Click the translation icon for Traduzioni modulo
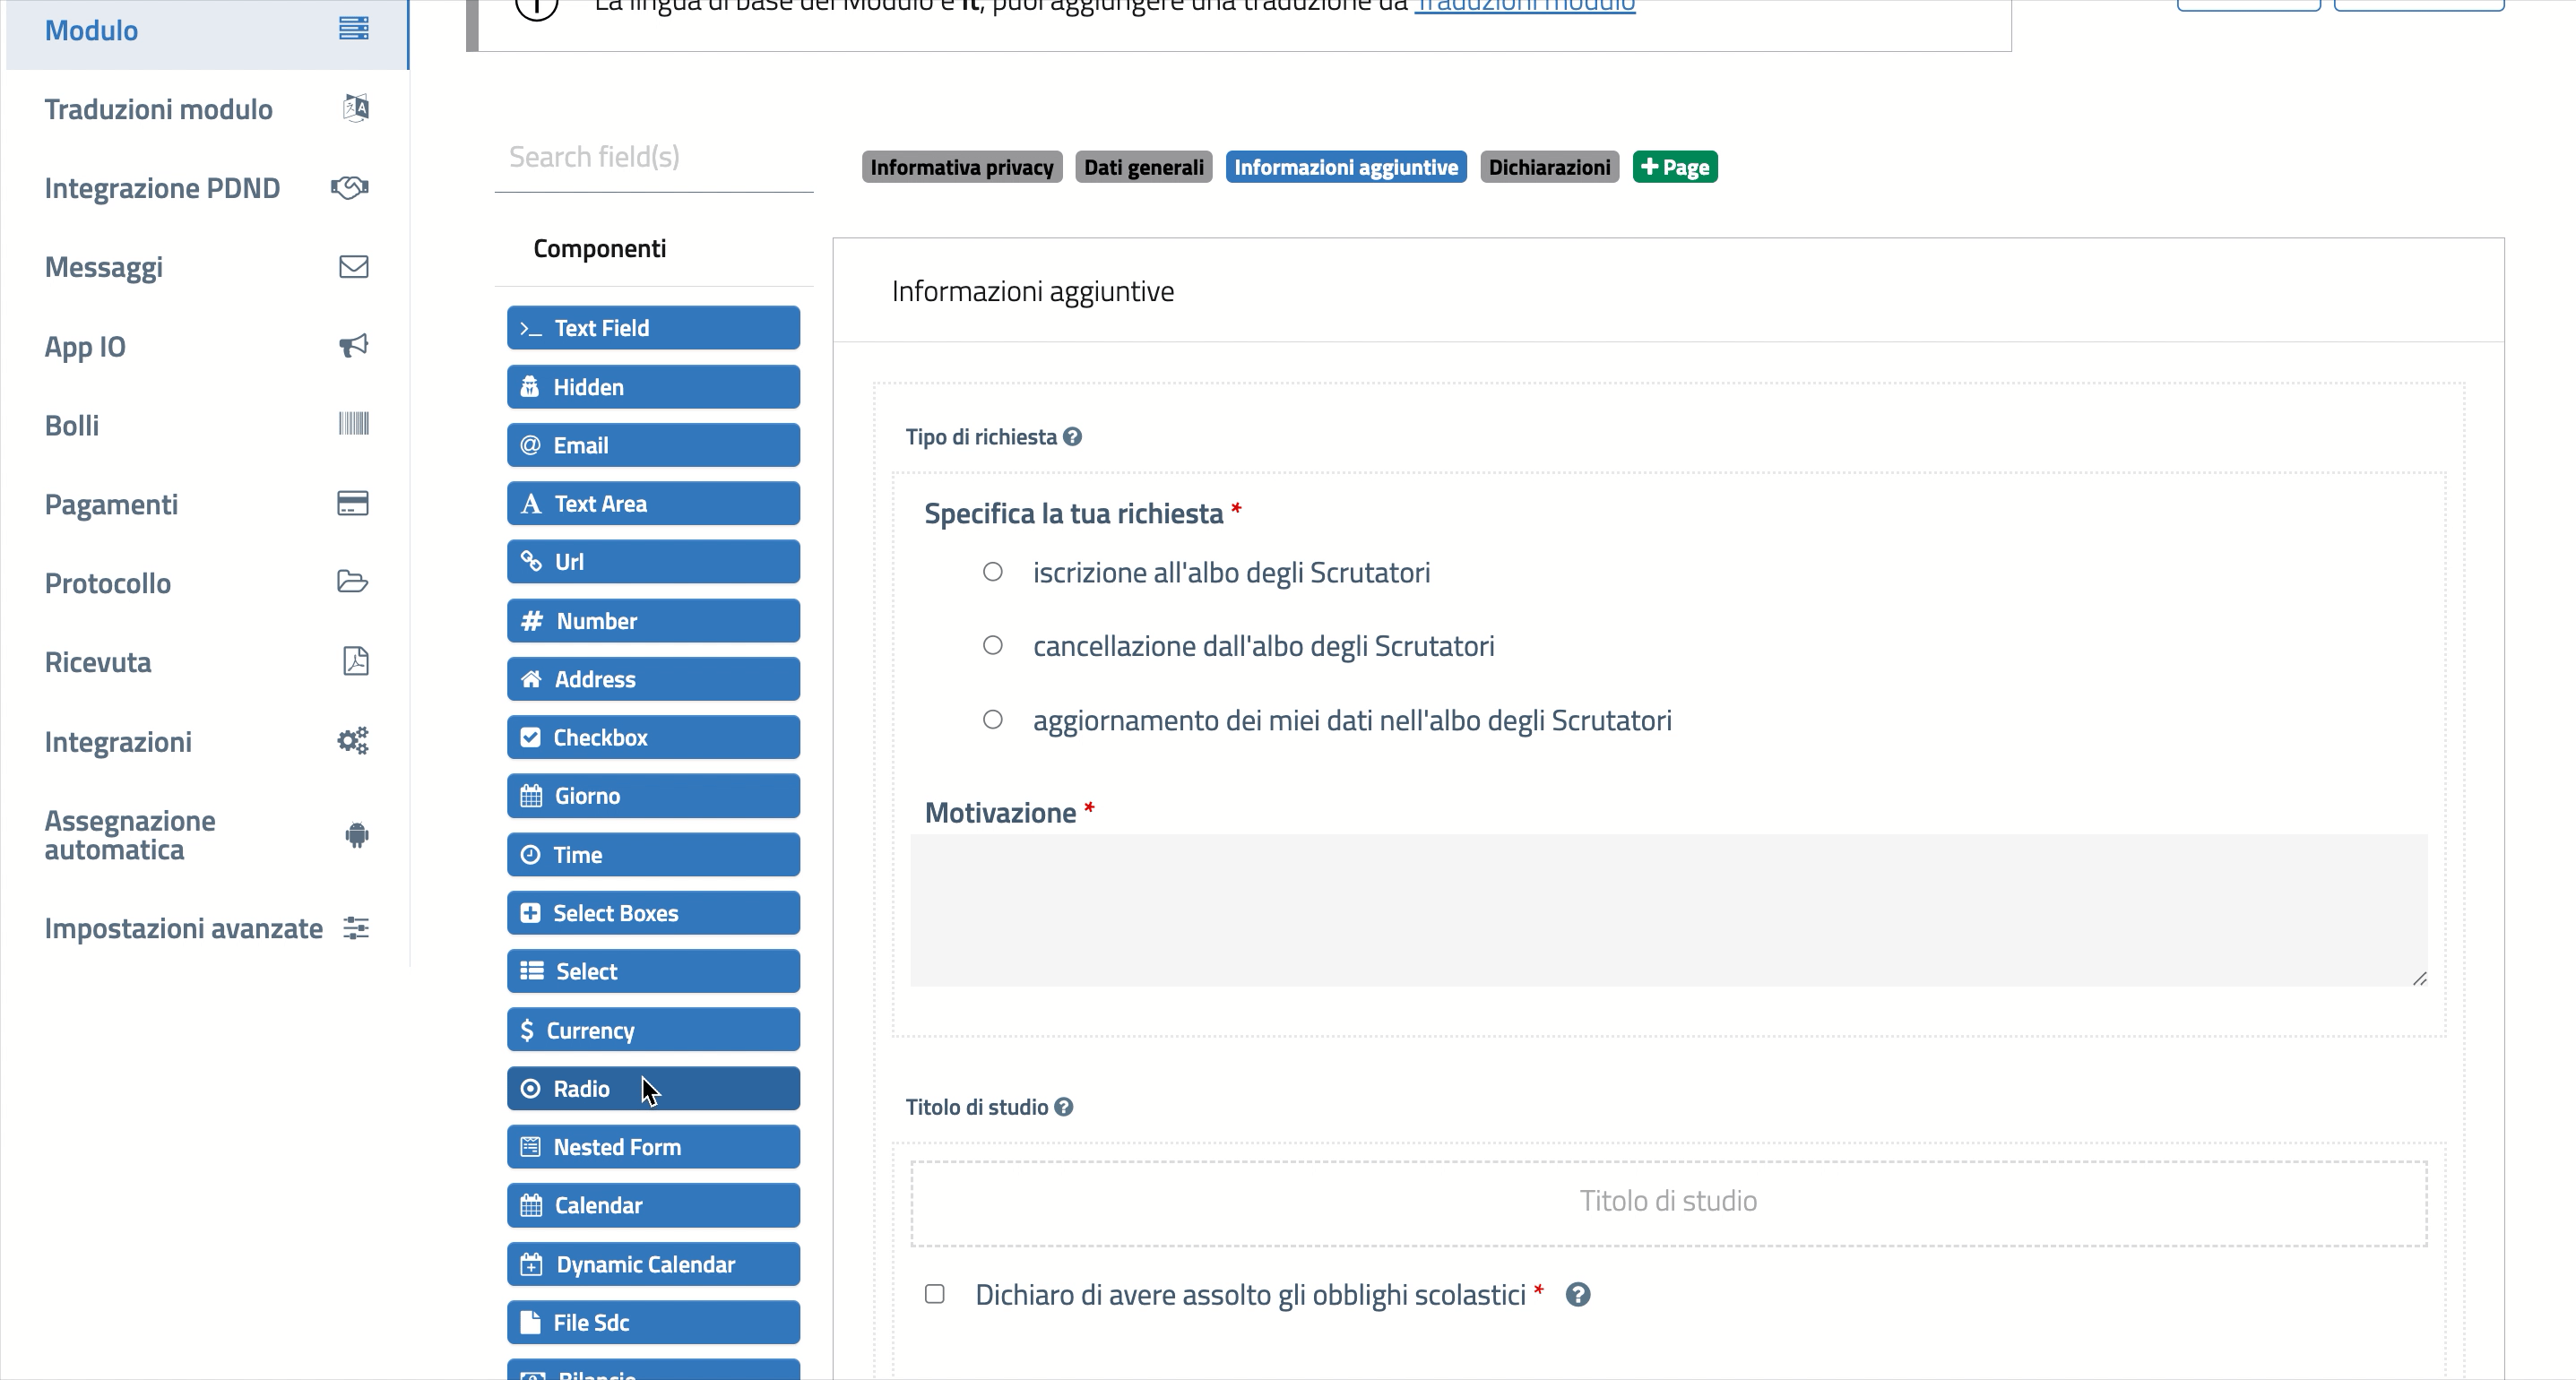2576x1380 pixels. (355, 108)
